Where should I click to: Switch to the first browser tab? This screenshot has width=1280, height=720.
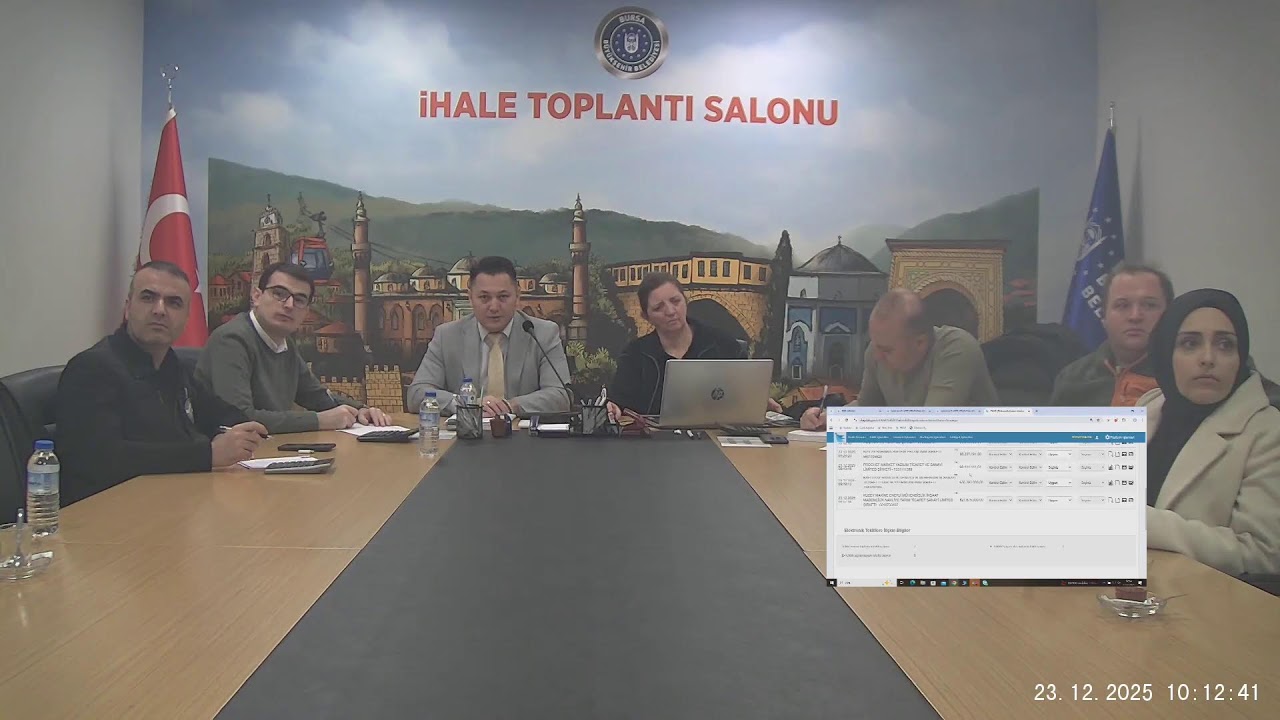[859, 411]
